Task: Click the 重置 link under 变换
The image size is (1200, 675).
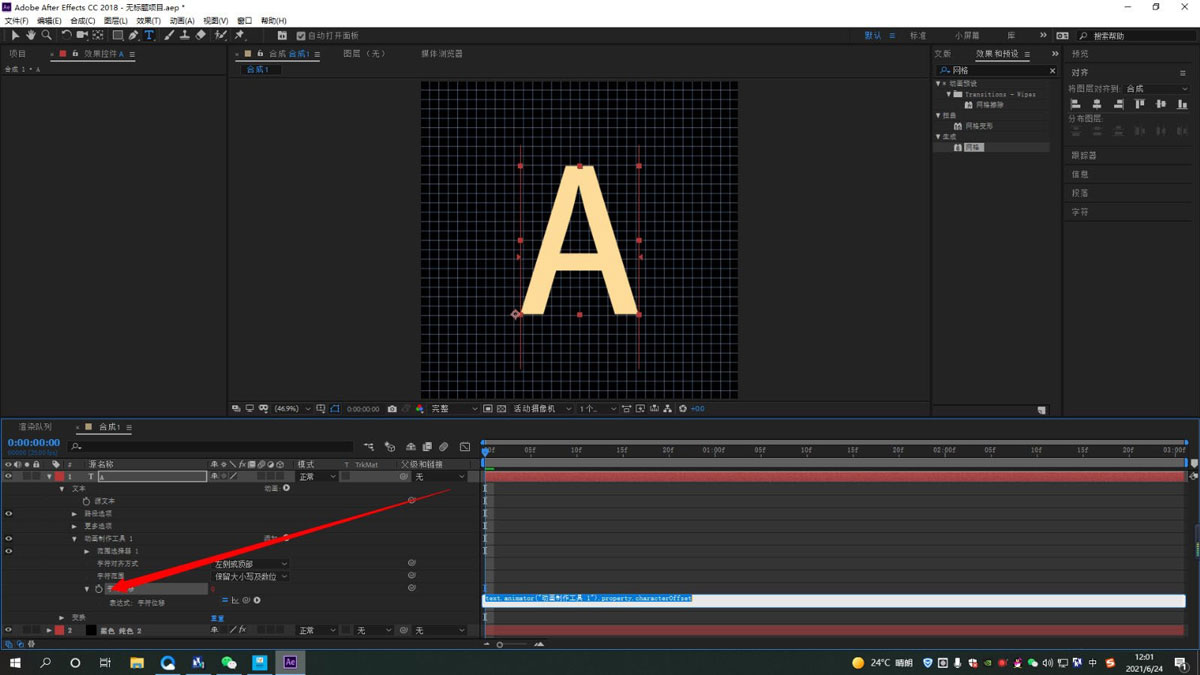Action: (x=218, y=618)
